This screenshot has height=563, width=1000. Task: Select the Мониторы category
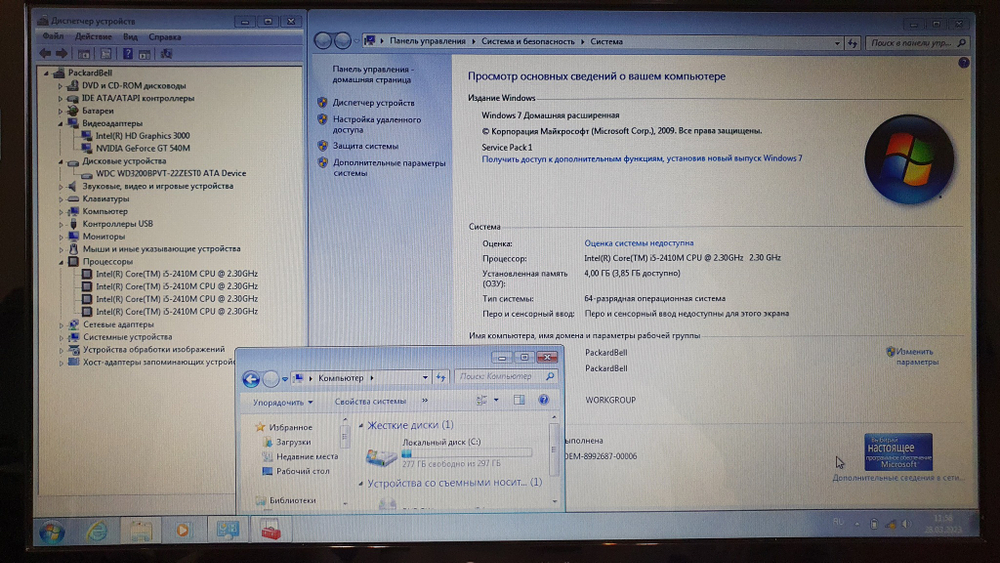click(103, 237)
